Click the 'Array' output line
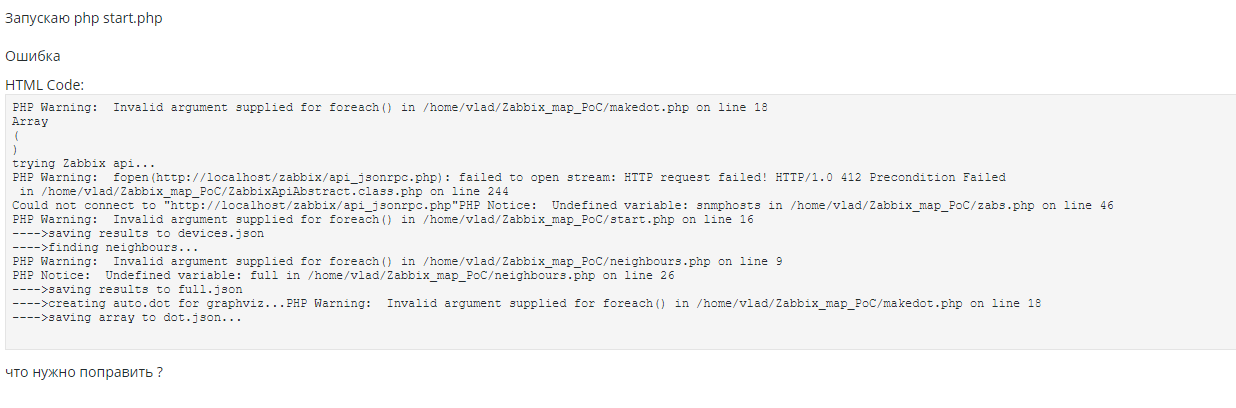Viewport: 1236px width, 408px height. point(30,121)
